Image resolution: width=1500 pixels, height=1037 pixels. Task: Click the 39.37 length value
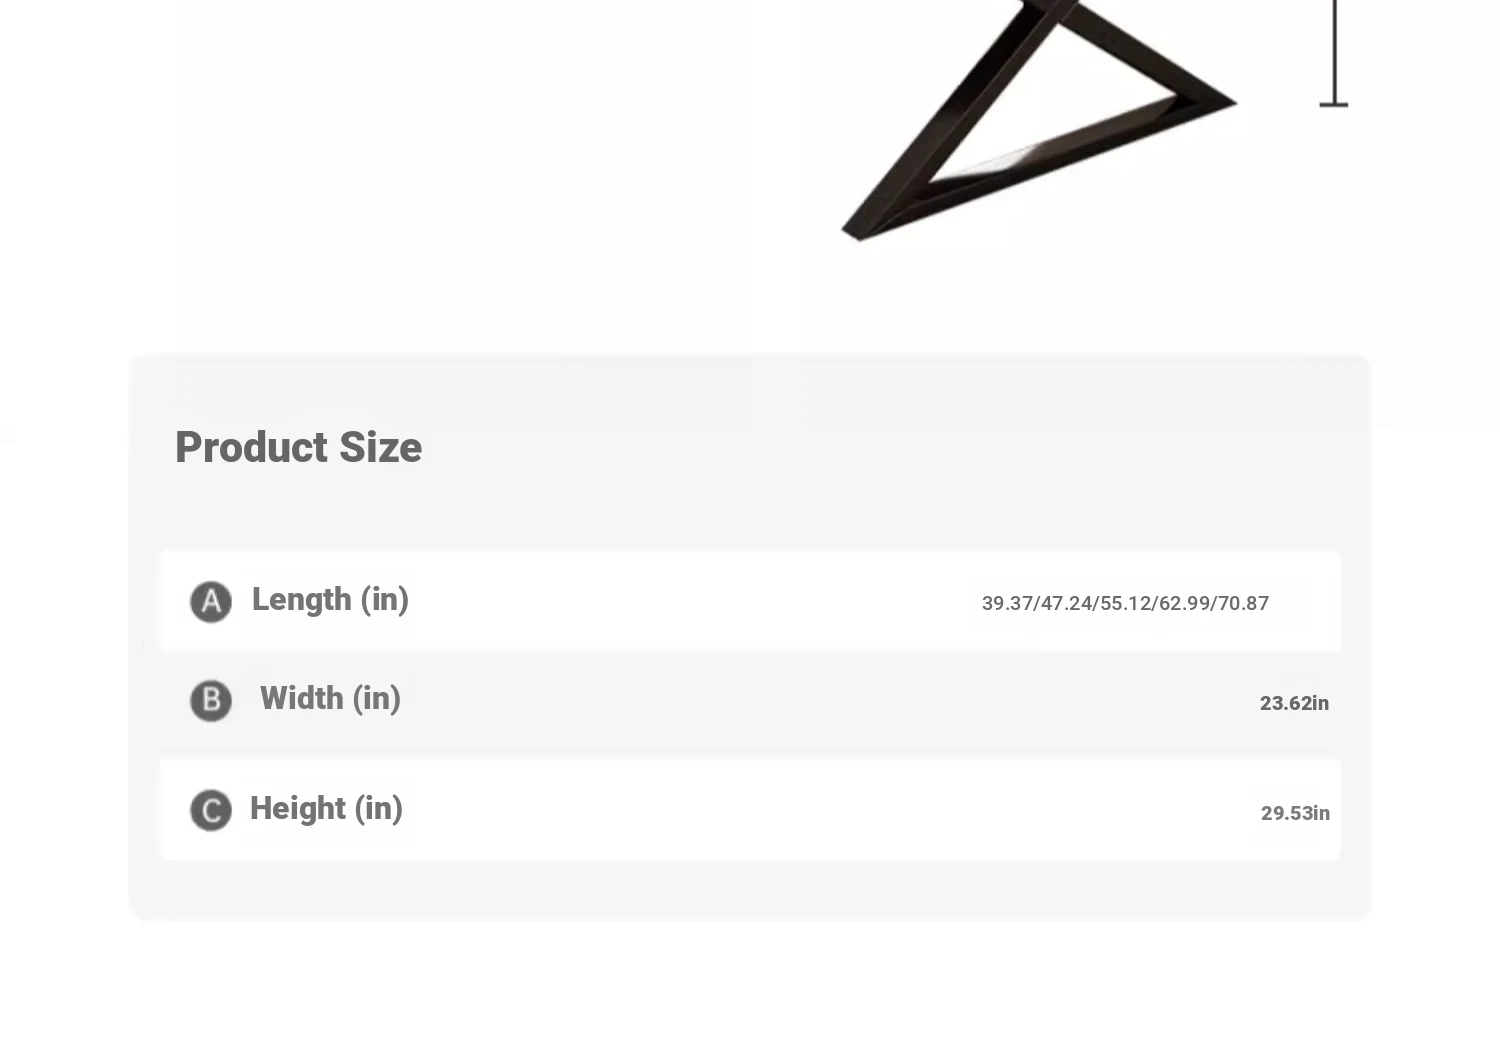point(1008,603)
